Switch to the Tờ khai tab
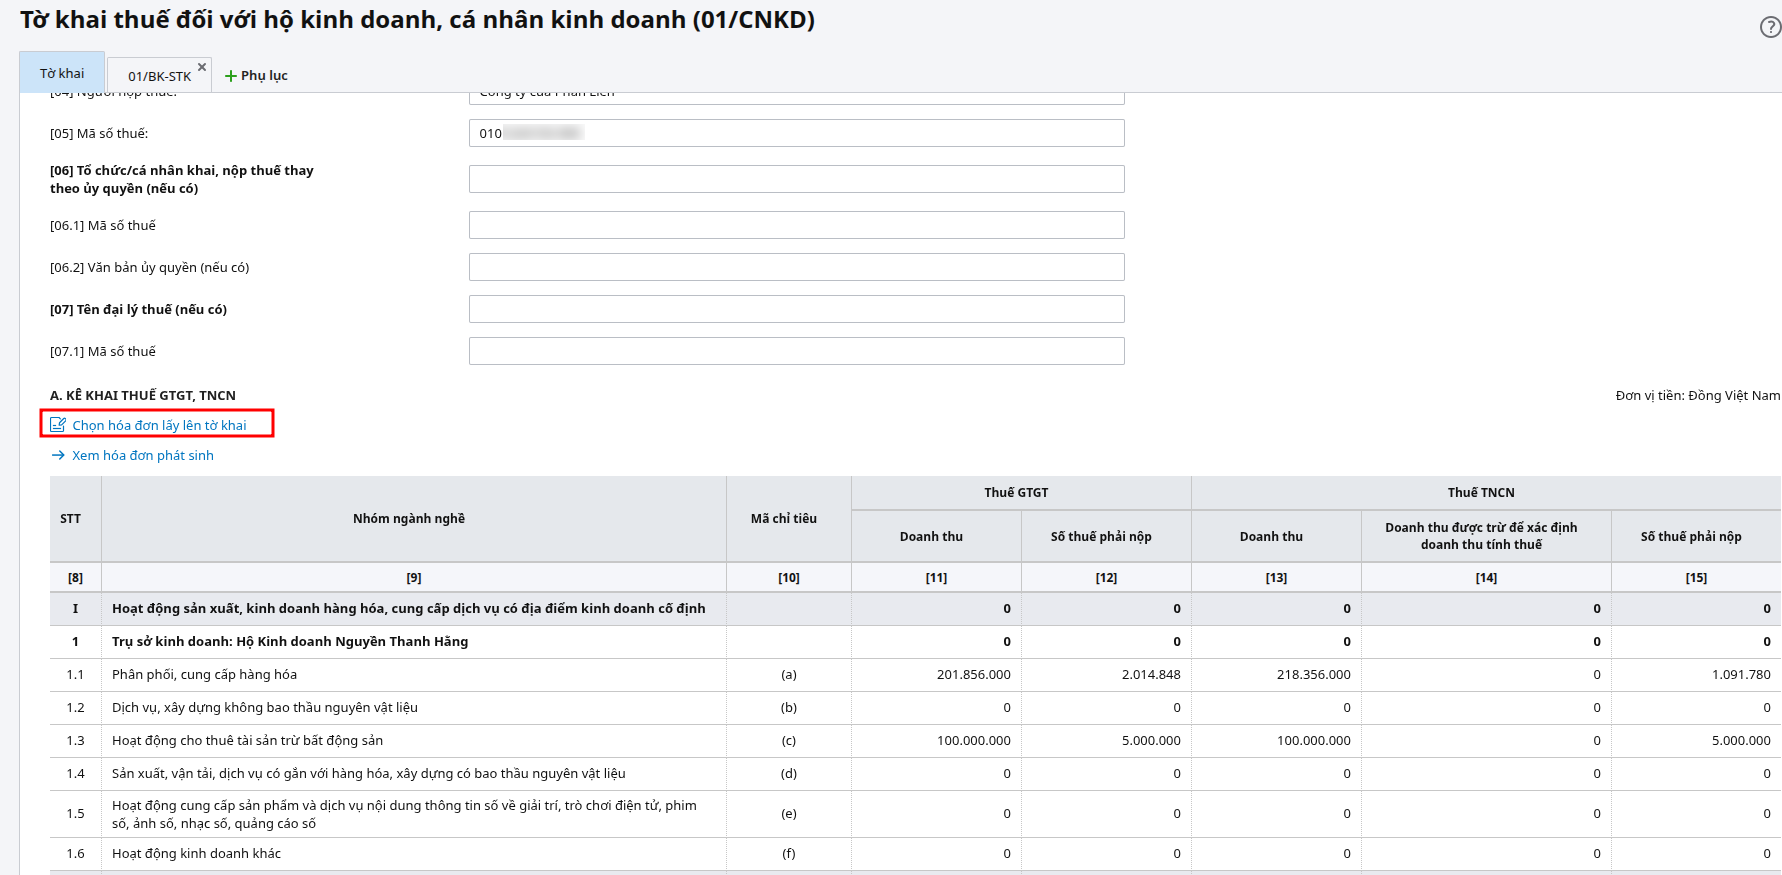Viewport: 1782px width, 875px height. click(x=62, y=73)
